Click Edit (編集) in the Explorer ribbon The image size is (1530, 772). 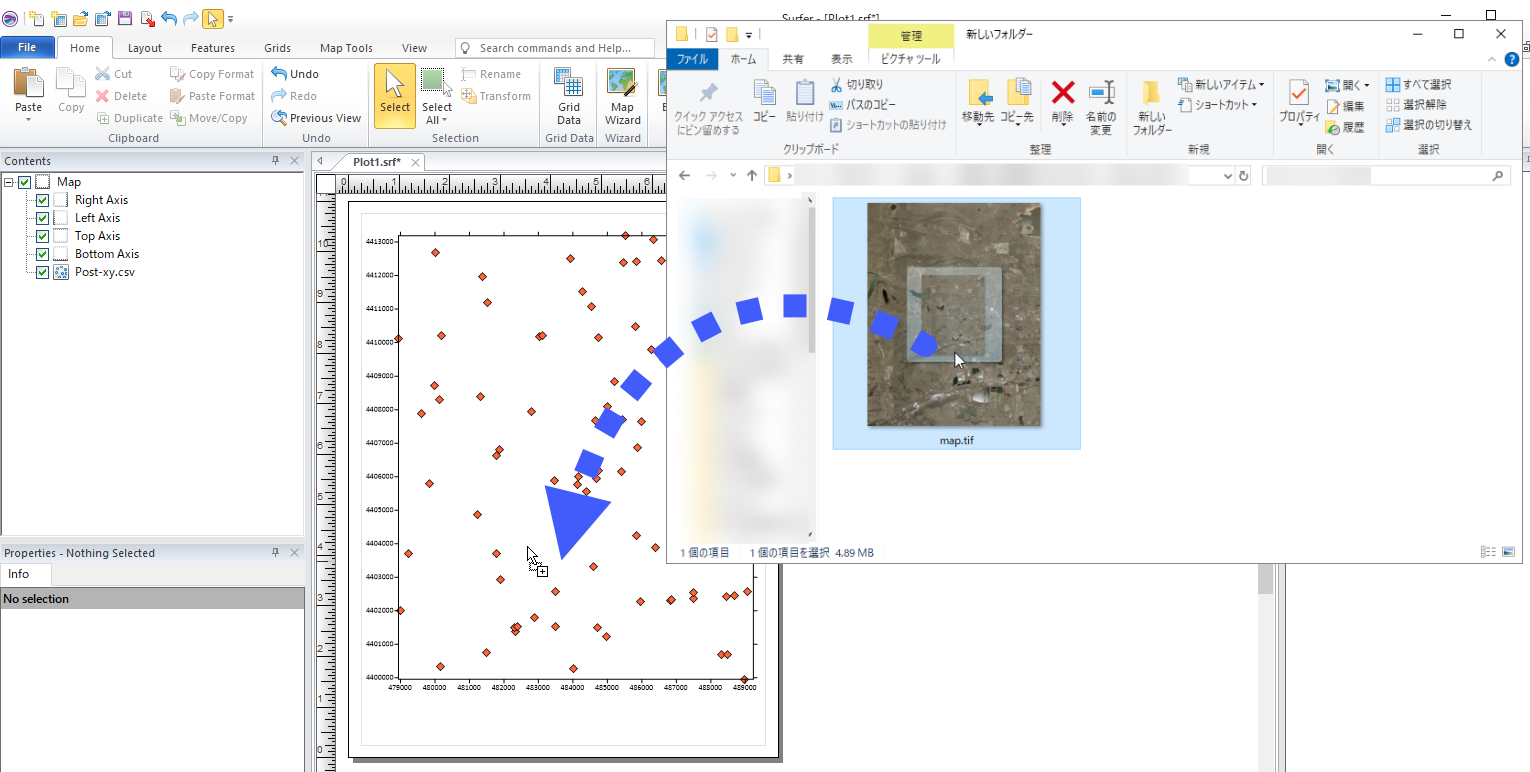pos(1344,106)
